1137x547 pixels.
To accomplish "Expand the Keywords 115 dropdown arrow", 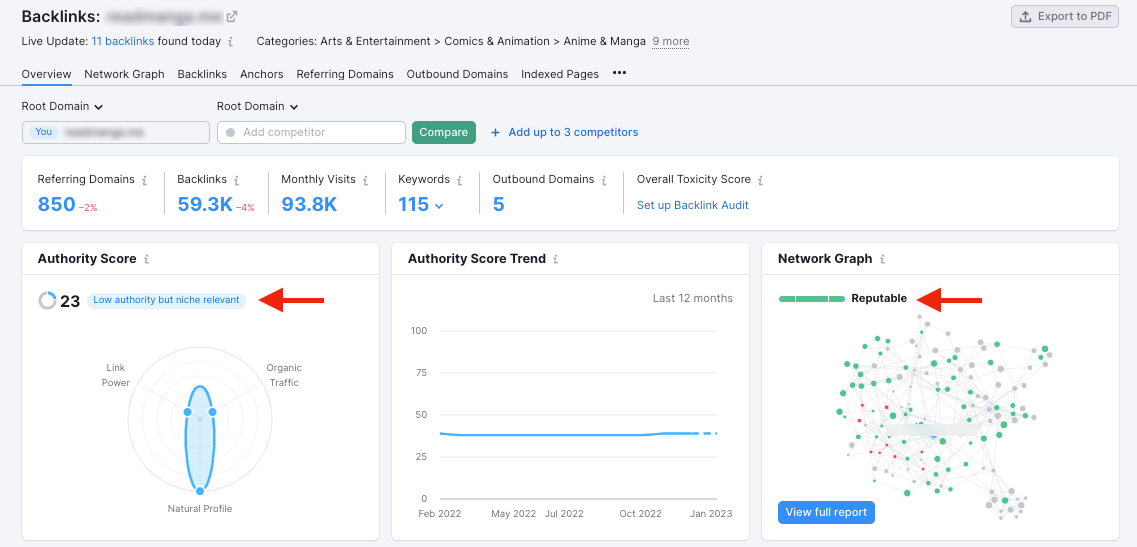I will 439,205.
